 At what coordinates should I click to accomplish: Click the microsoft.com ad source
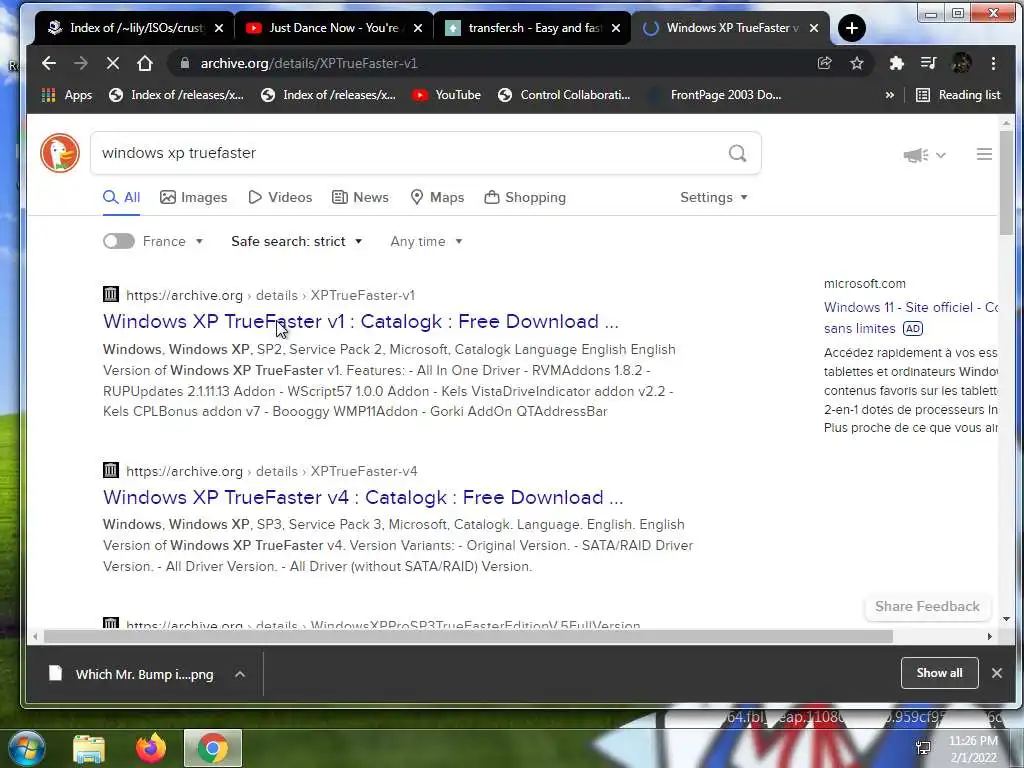coord(865,284)
